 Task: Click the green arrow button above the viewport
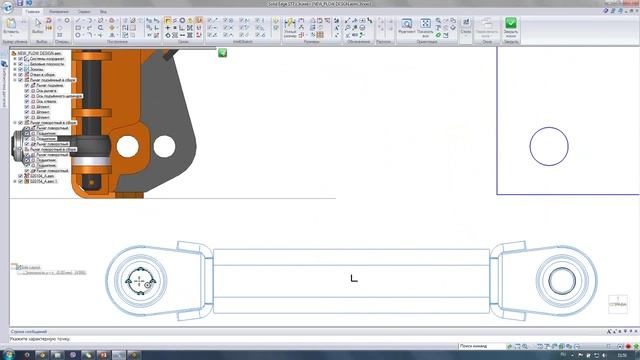pos(222,53)
